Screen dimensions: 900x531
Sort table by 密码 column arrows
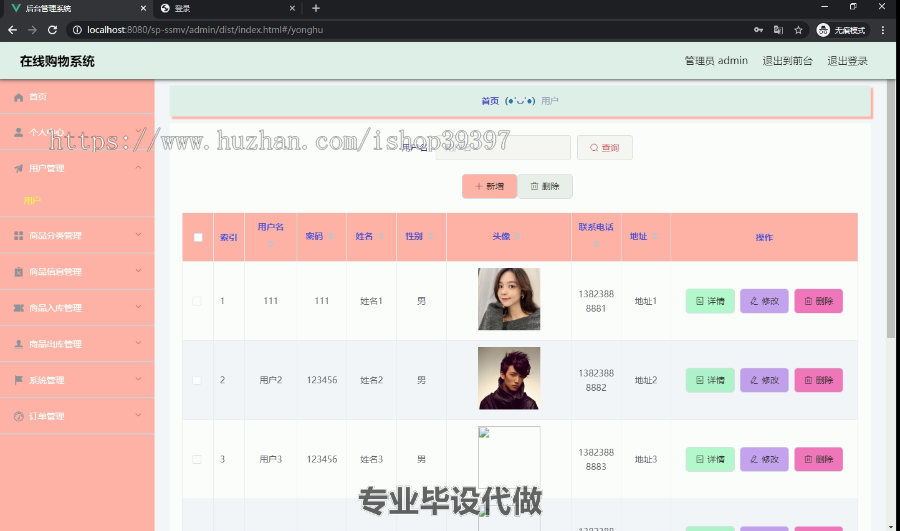pos(331,237)
